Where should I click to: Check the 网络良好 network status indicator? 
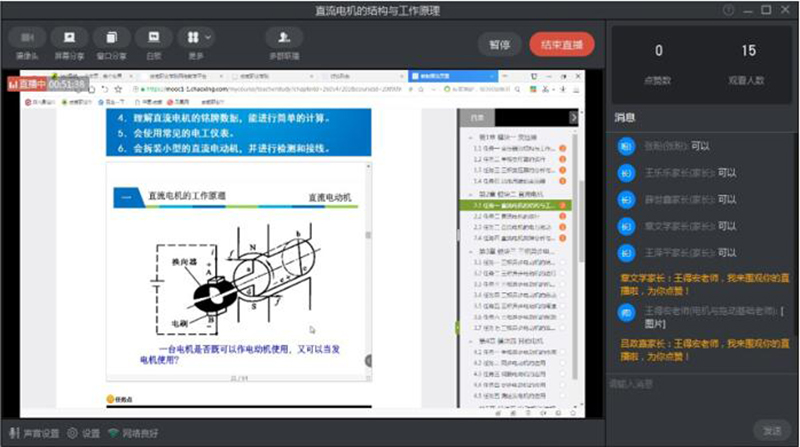(133, 433)
